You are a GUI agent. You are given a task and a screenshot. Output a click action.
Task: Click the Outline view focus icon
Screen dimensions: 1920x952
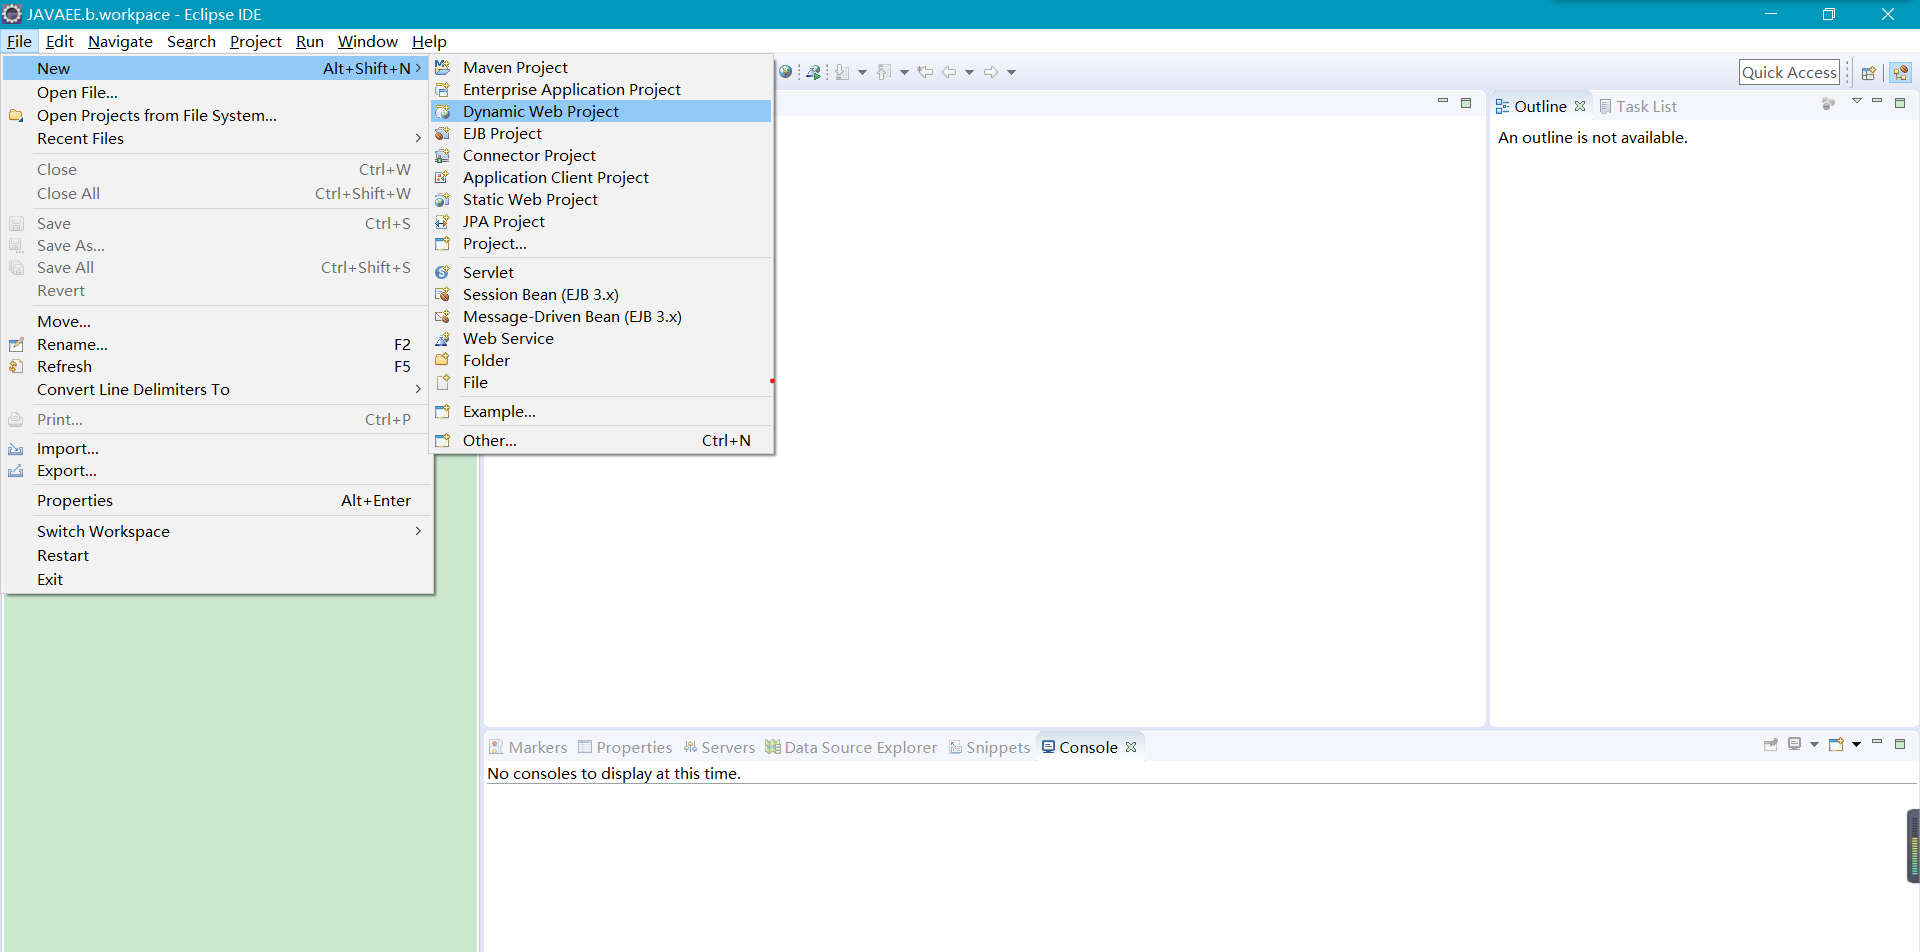[1828, 104]
